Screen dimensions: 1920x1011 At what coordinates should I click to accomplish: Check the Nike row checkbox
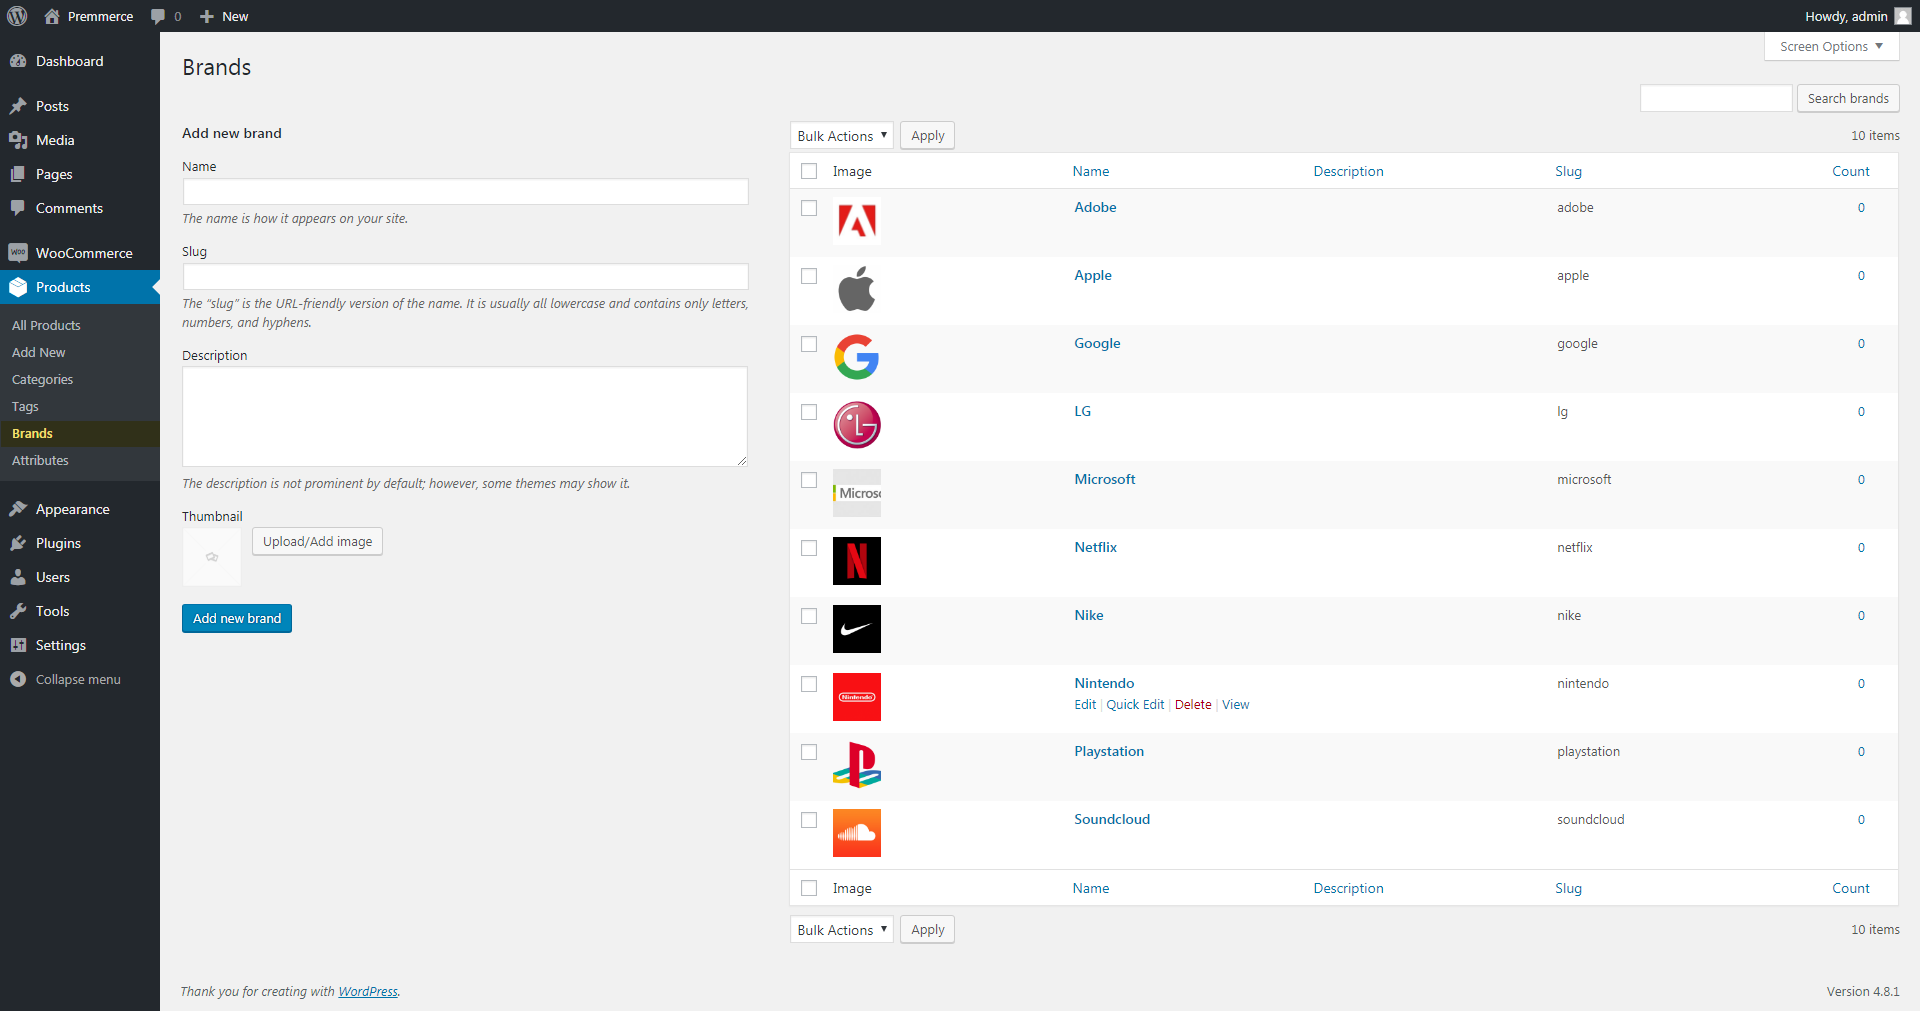pyautogui.click(x=809, y=616)
